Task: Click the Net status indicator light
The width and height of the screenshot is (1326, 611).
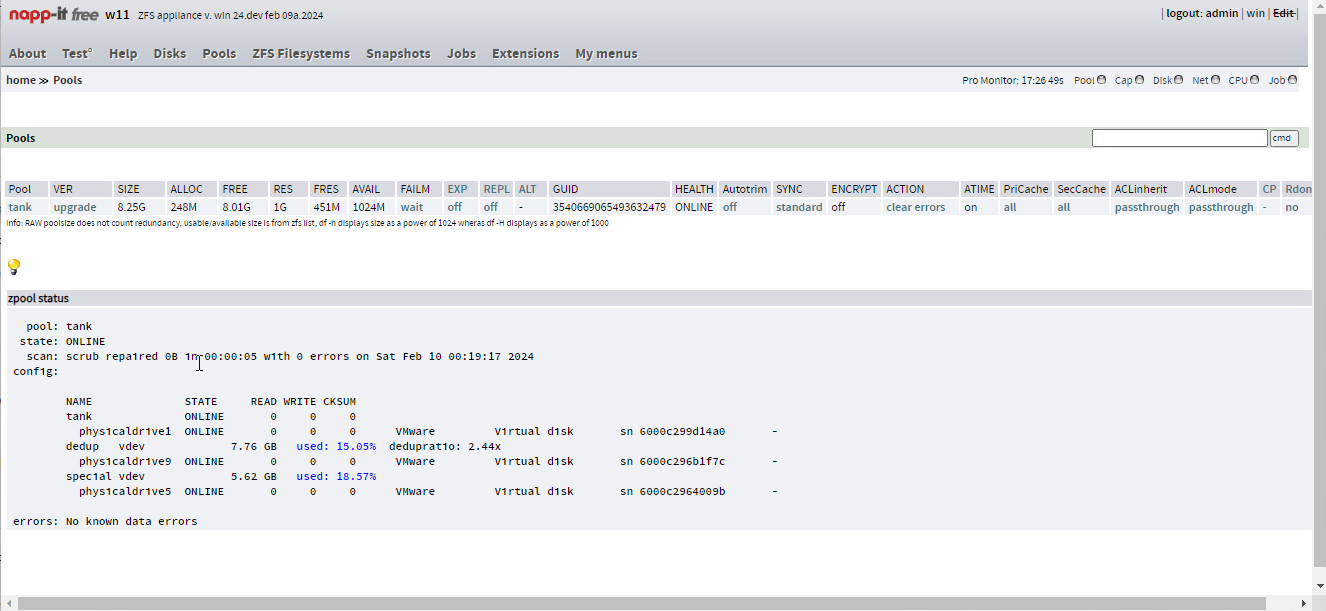Action: [1215, 80]
